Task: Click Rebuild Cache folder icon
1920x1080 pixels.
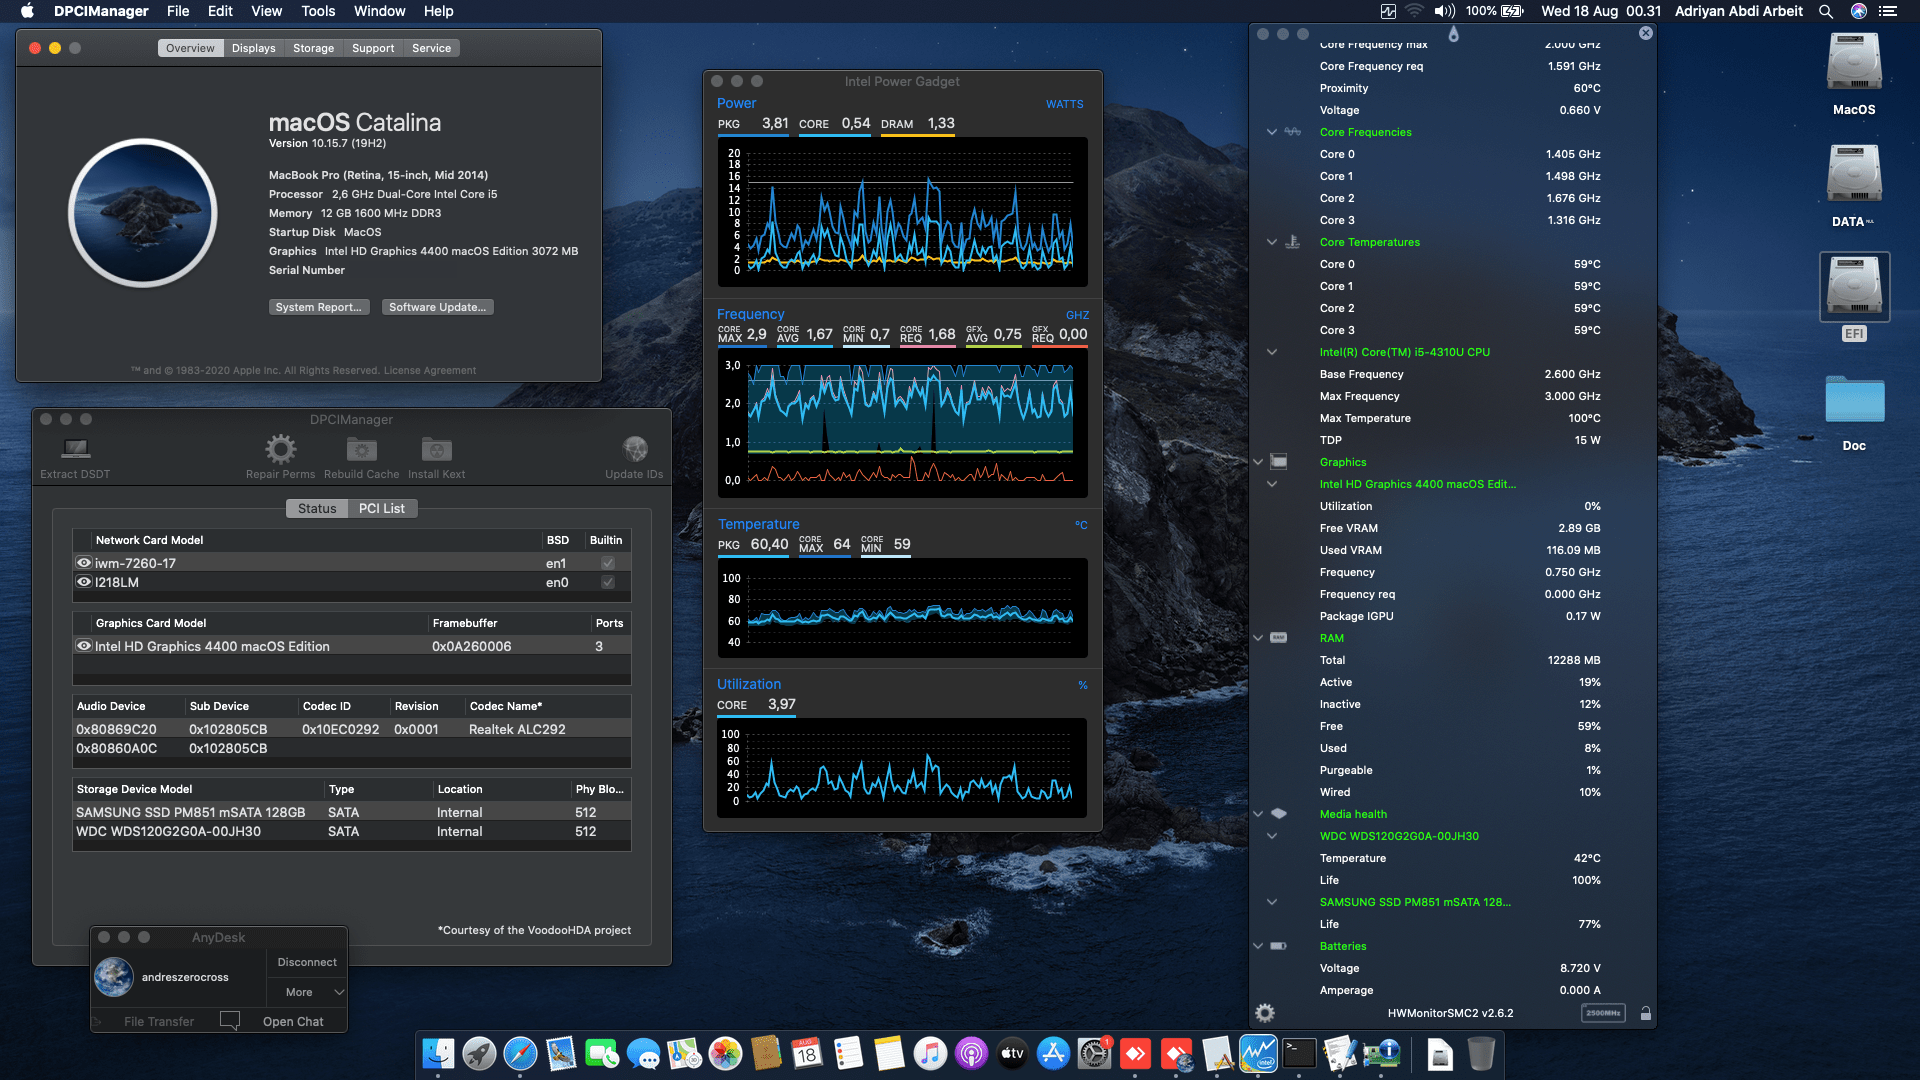Action: click(361, 449)
